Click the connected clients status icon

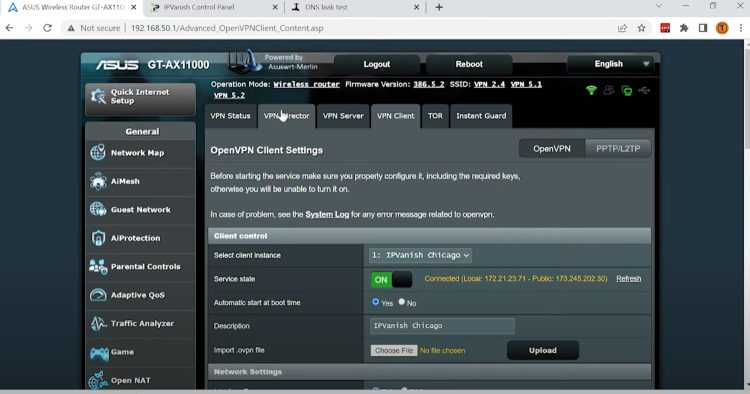click(608, 90)
